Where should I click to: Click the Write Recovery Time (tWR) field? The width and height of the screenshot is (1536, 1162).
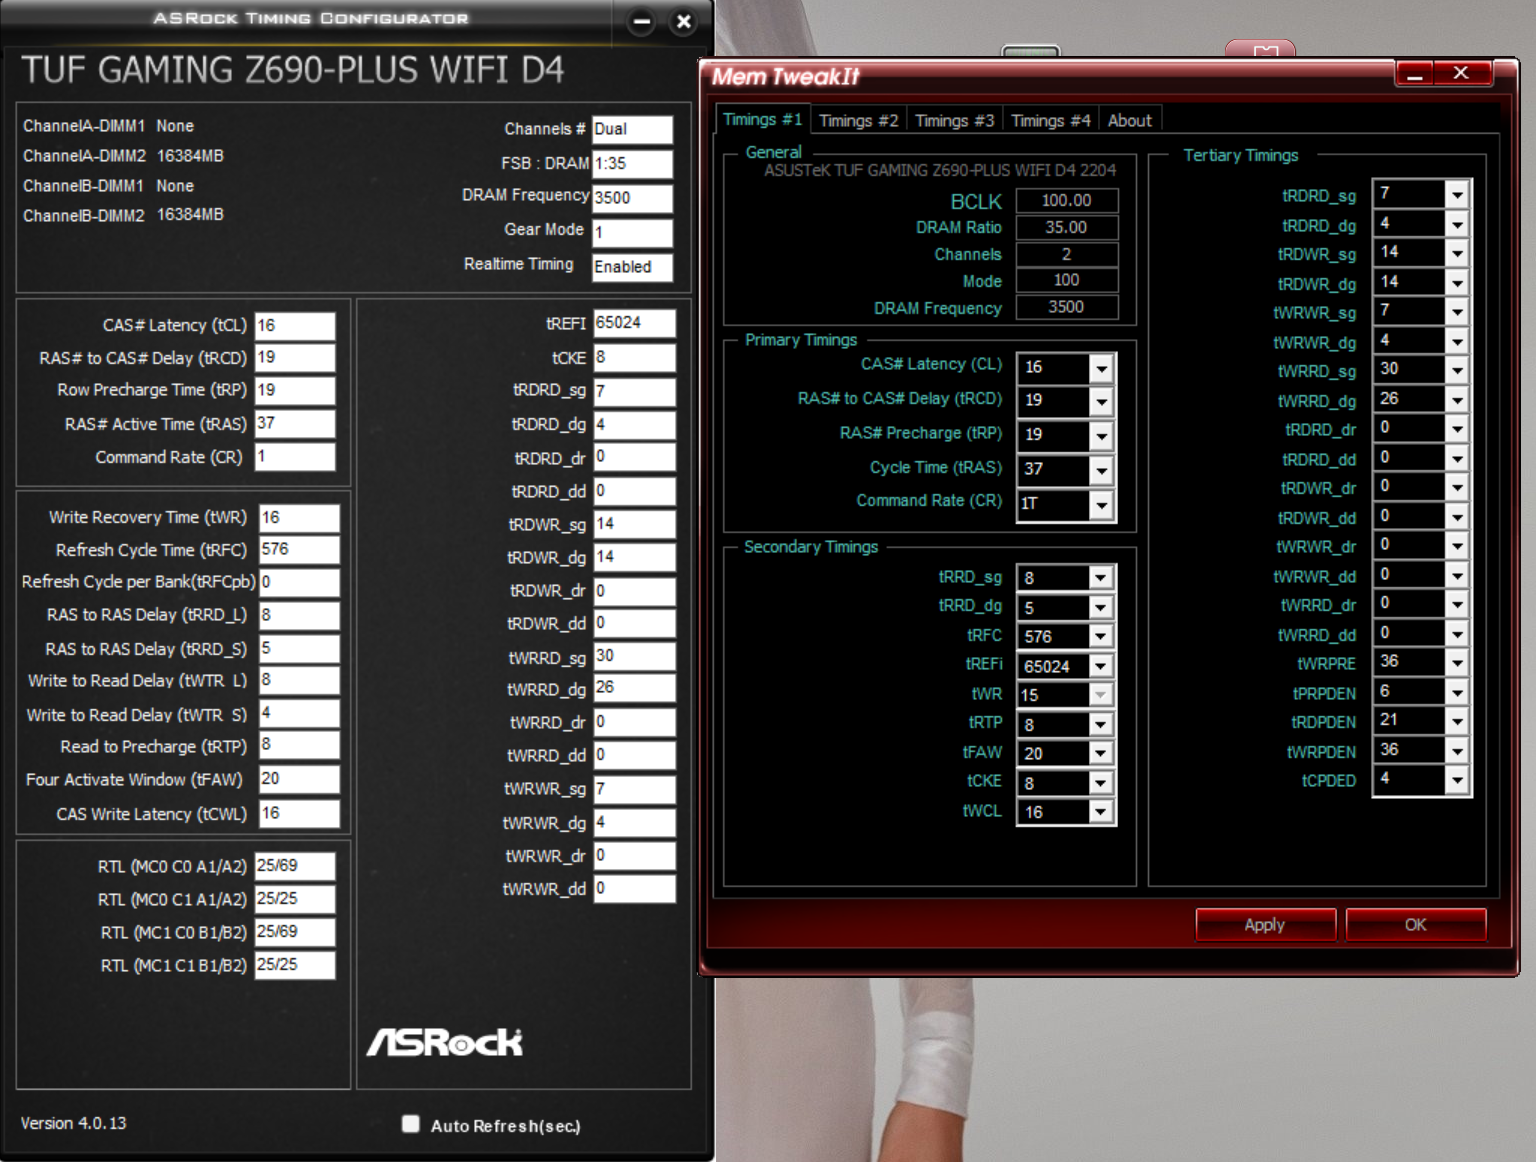tap(299, 518)
